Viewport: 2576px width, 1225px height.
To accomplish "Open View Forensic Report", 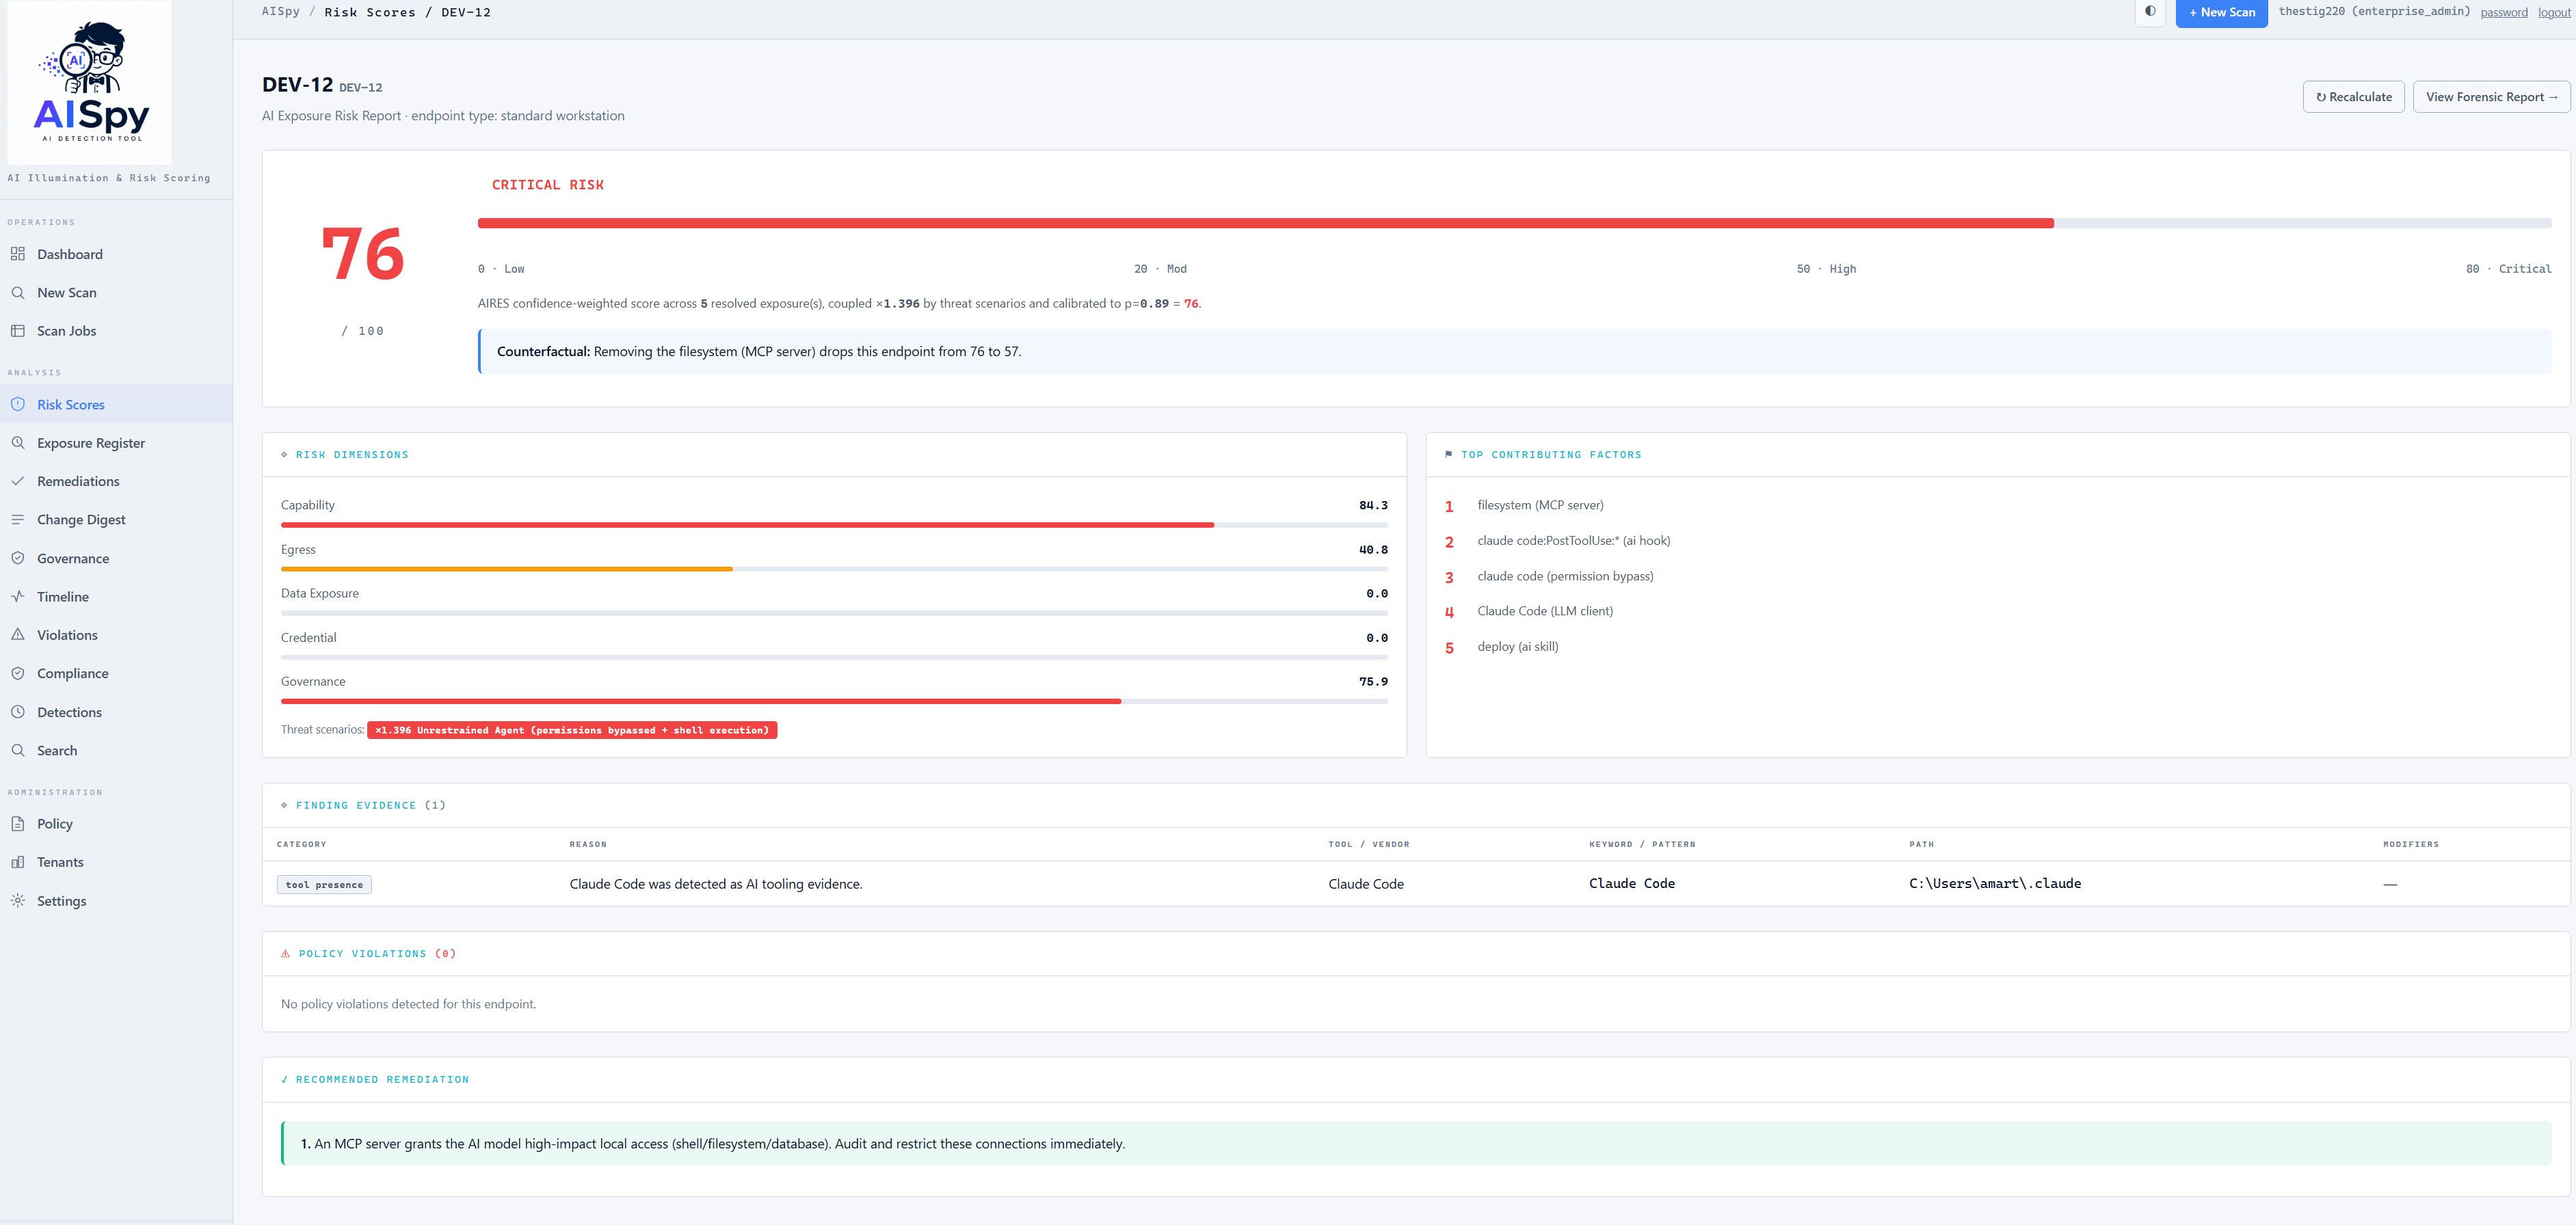I will pyautogui.click(x=2491, y=97).
